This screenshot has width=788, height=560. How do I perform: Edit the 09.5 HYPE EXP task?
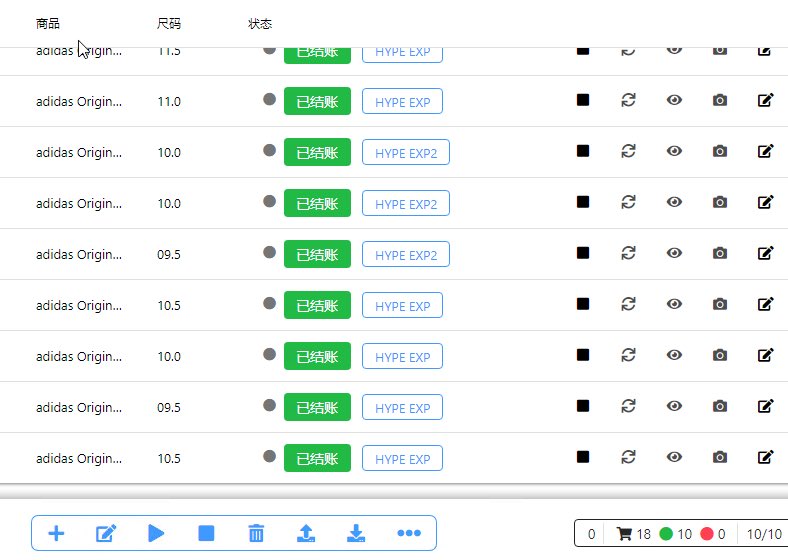click(765, 406)
